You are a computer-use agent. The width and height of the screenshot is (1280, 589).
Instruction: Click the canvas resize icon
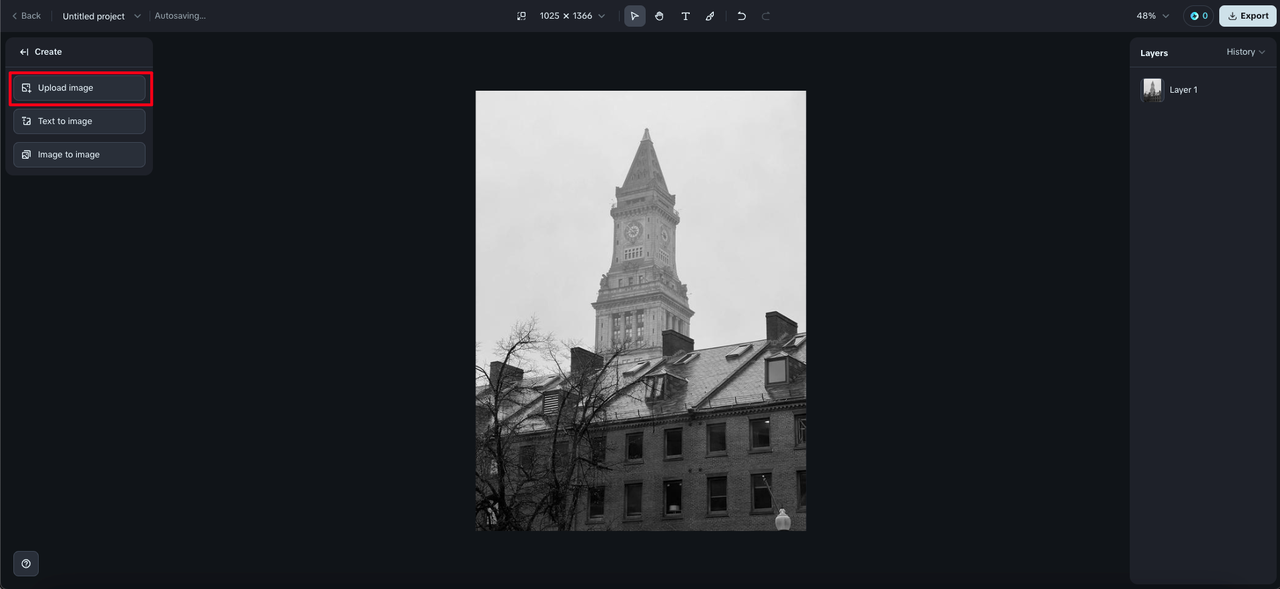click(521, 16)
